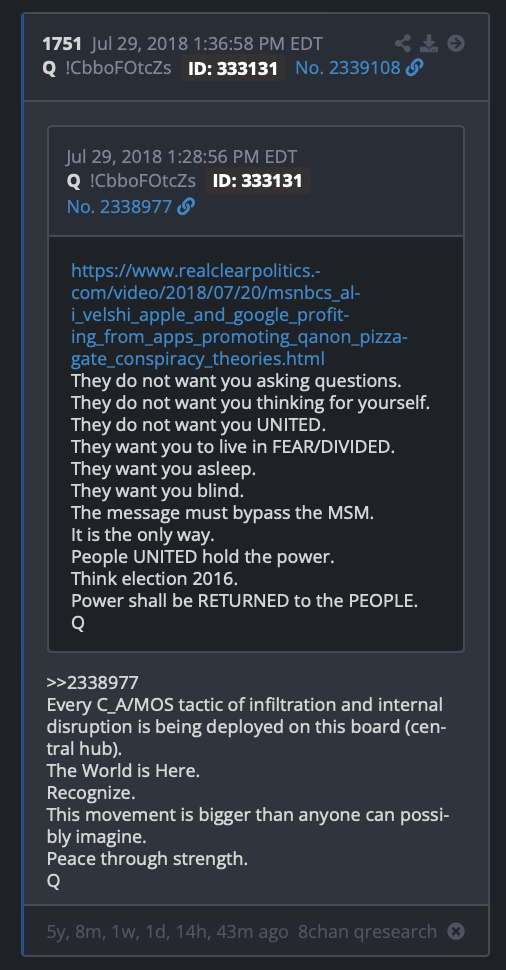
Task: Select the ID: 333131 badge in header
Action: pos(233,68)
